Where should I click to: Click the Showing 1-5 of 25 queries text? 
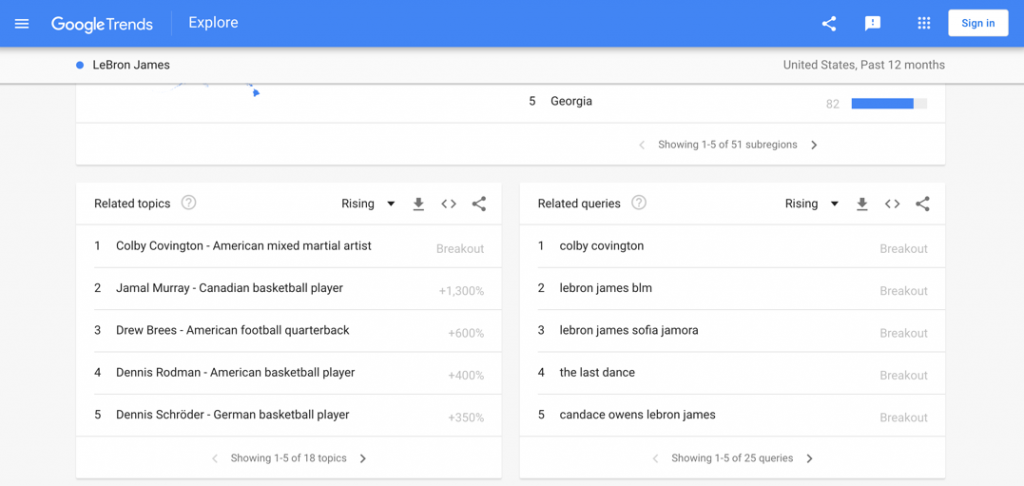coord(732,459)
